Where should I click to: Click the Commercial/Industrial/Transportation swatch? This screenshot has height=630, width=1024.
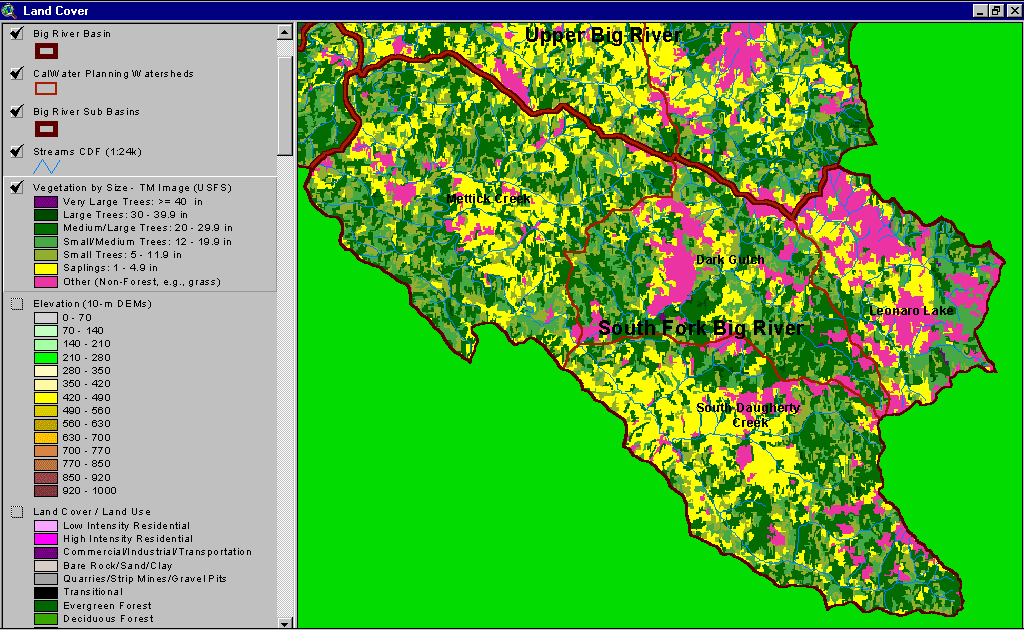coord(46,552)
